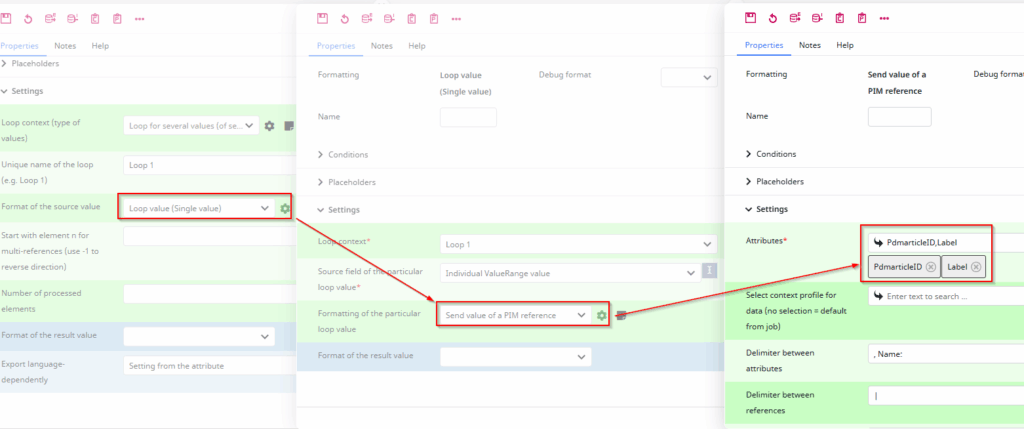Switch to the Notes tab in the right panel
1024x429 pixels.
(x=810, y=45)
